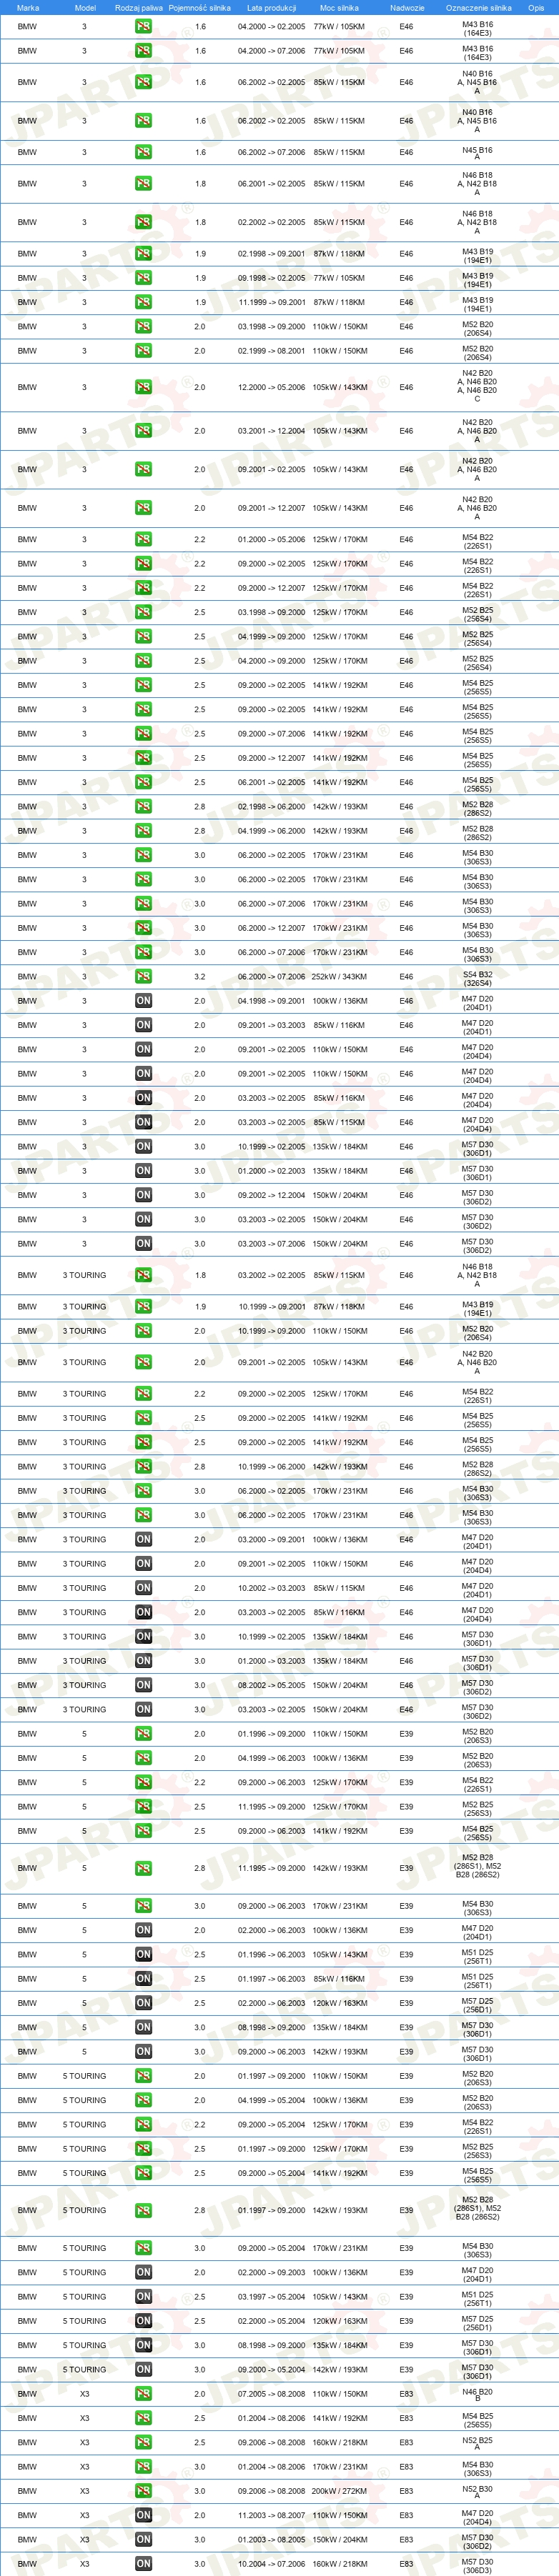
Task: Click the S54 B32 (326S4) engine code
Action: 477,977
